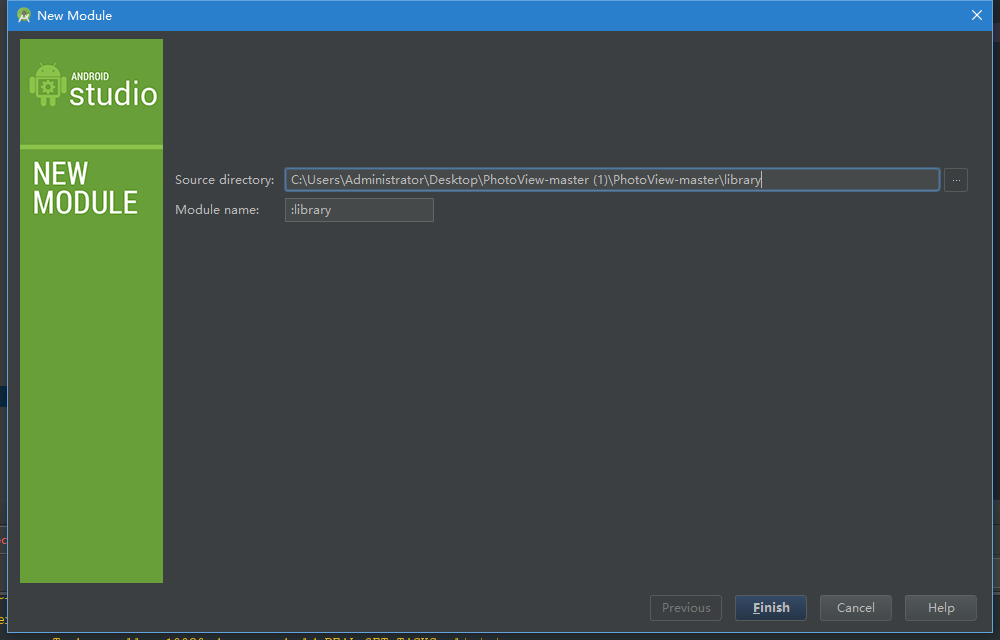Screen dimensions: 1000x640
Task: Click the 'New Module' window title
Action: pos(75,15)
